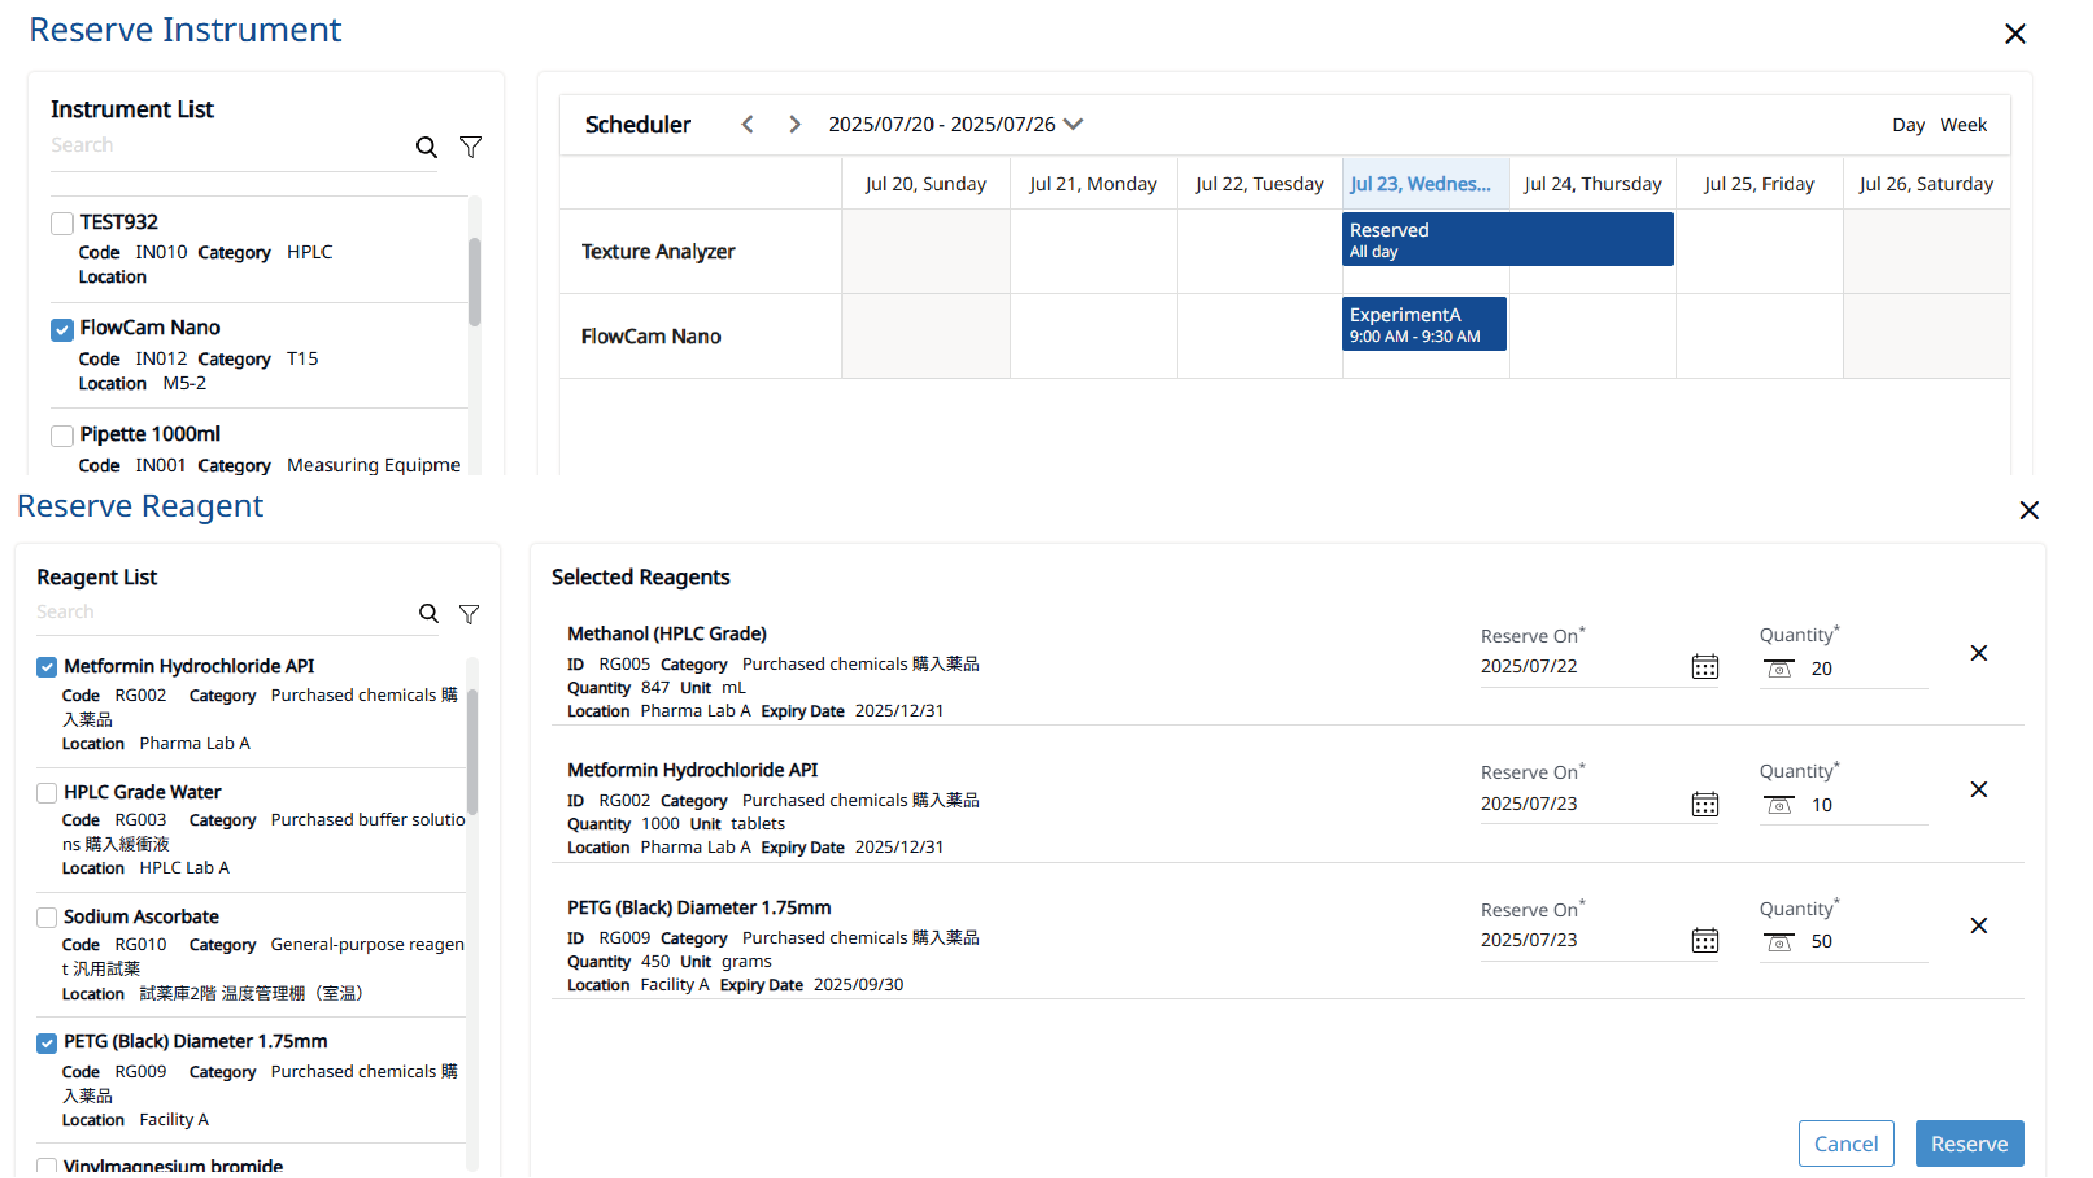Open calendar picker for PETG reserve date

tap(1704, 941)
